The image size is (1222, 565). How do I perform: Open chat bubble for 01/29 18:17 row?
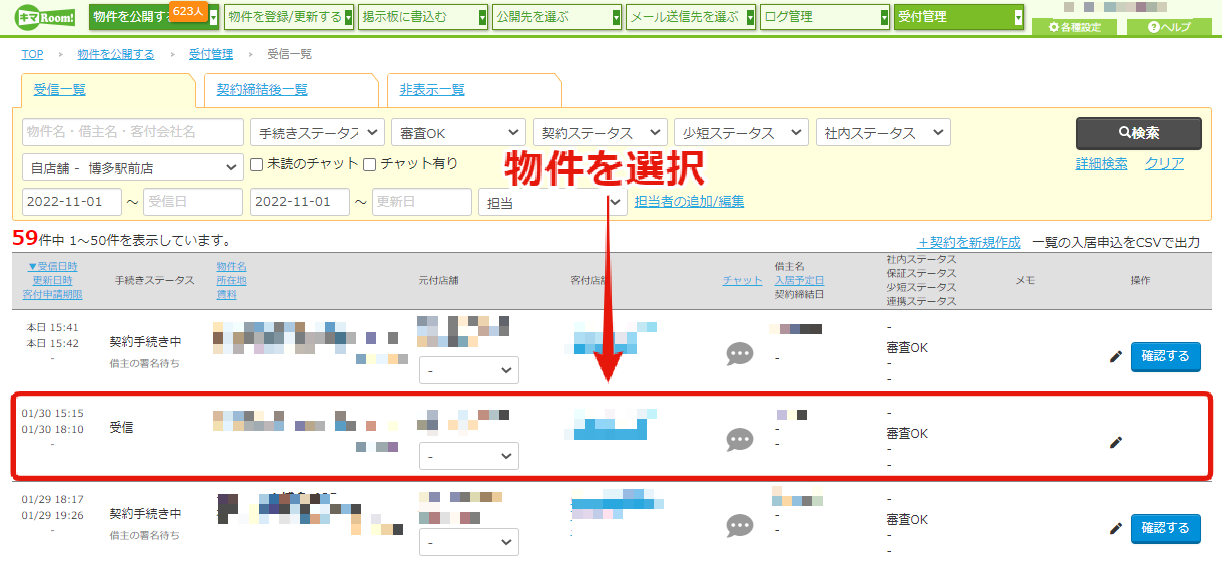pyautogui.click(x=740, y=526)
